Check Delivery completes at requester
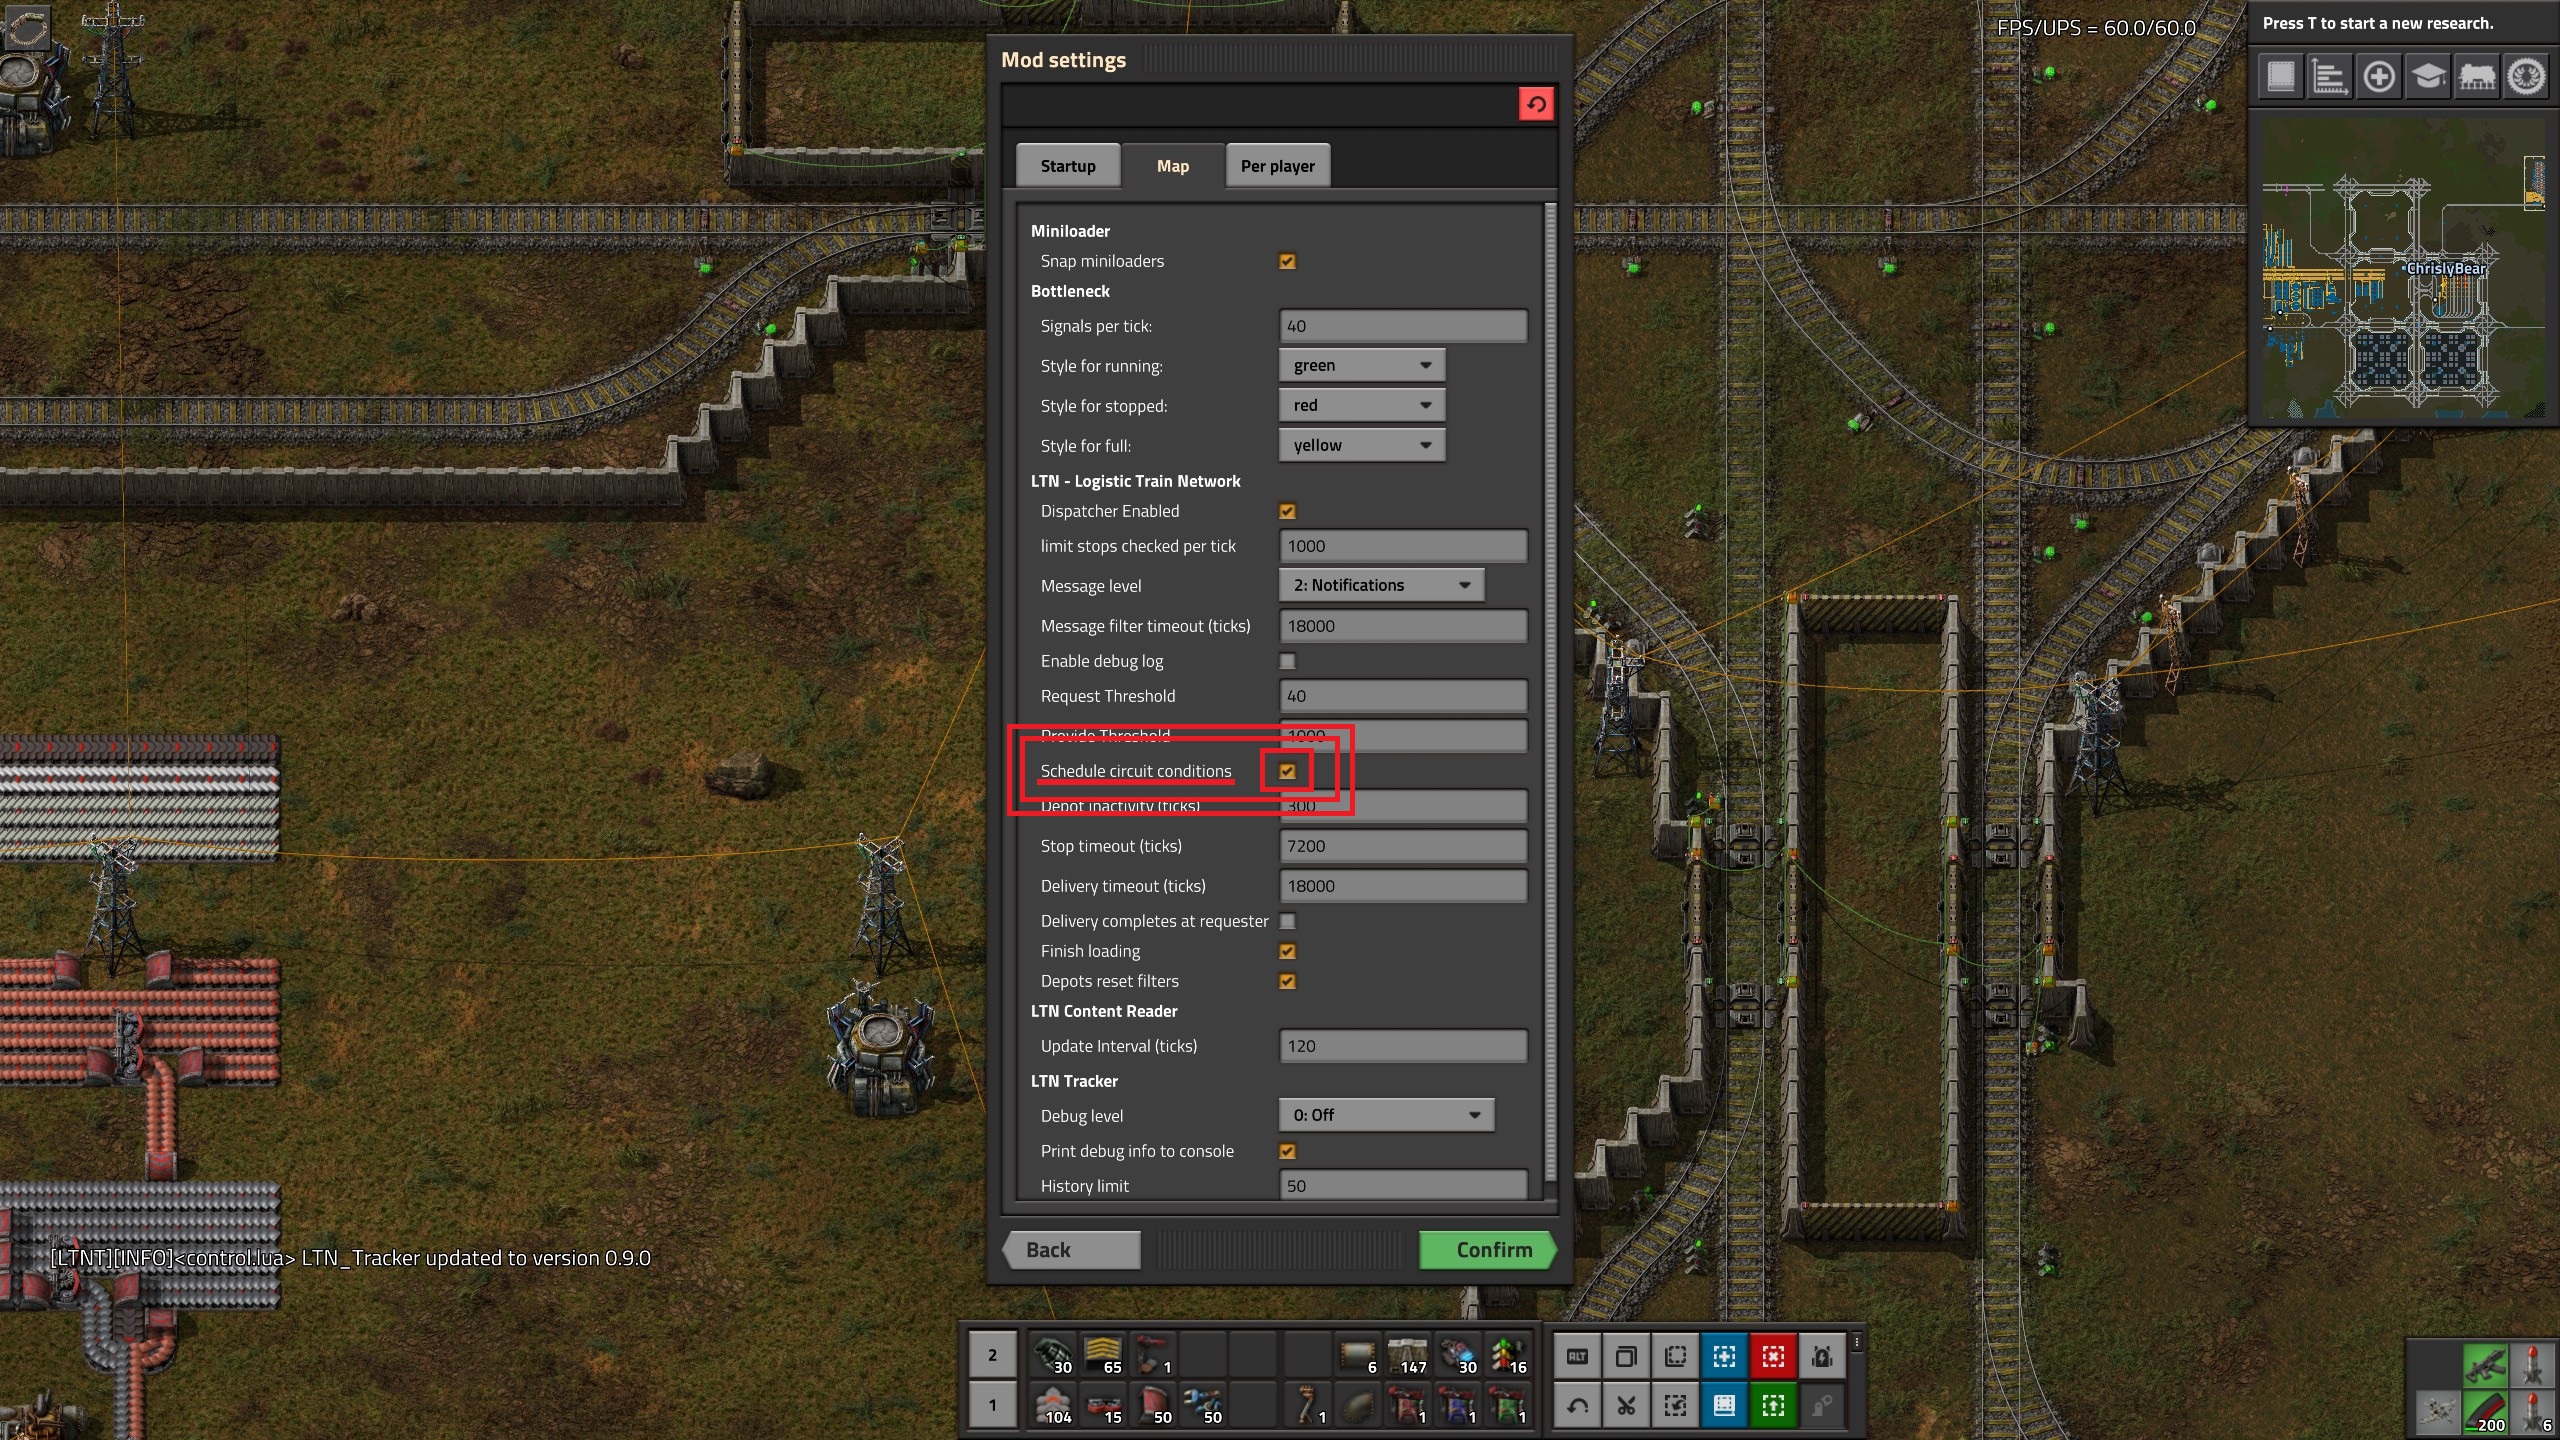This screenshot has width=2560, height=1440. (1287, 921)
